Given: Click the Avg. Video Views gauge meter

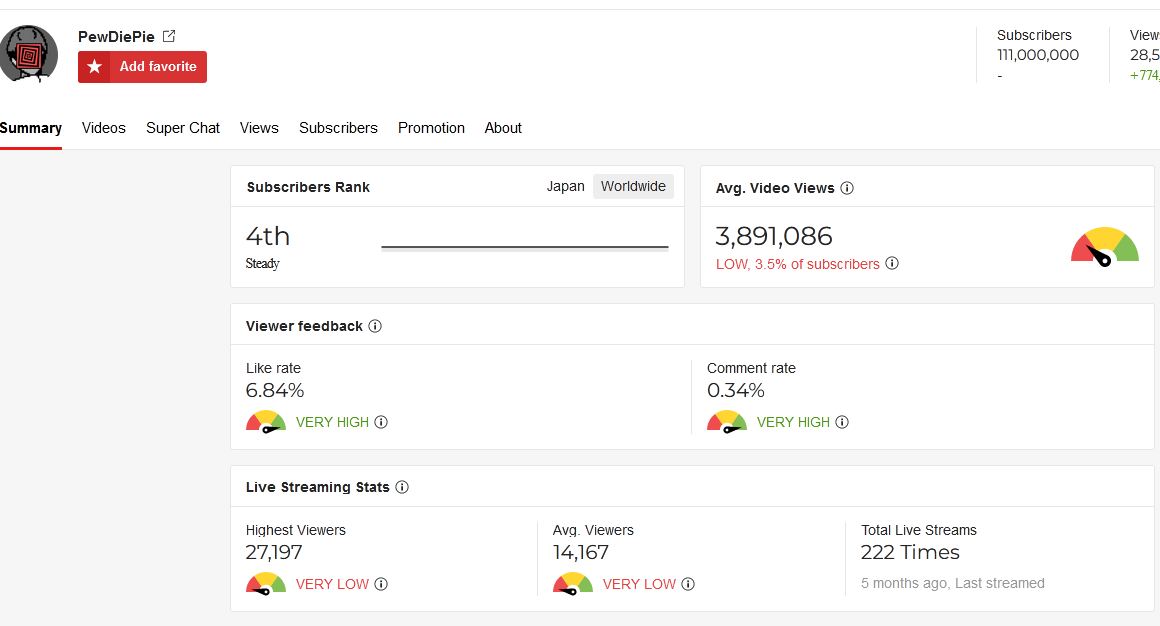Looking at the screenshot, I should [x=1105, y=246].
